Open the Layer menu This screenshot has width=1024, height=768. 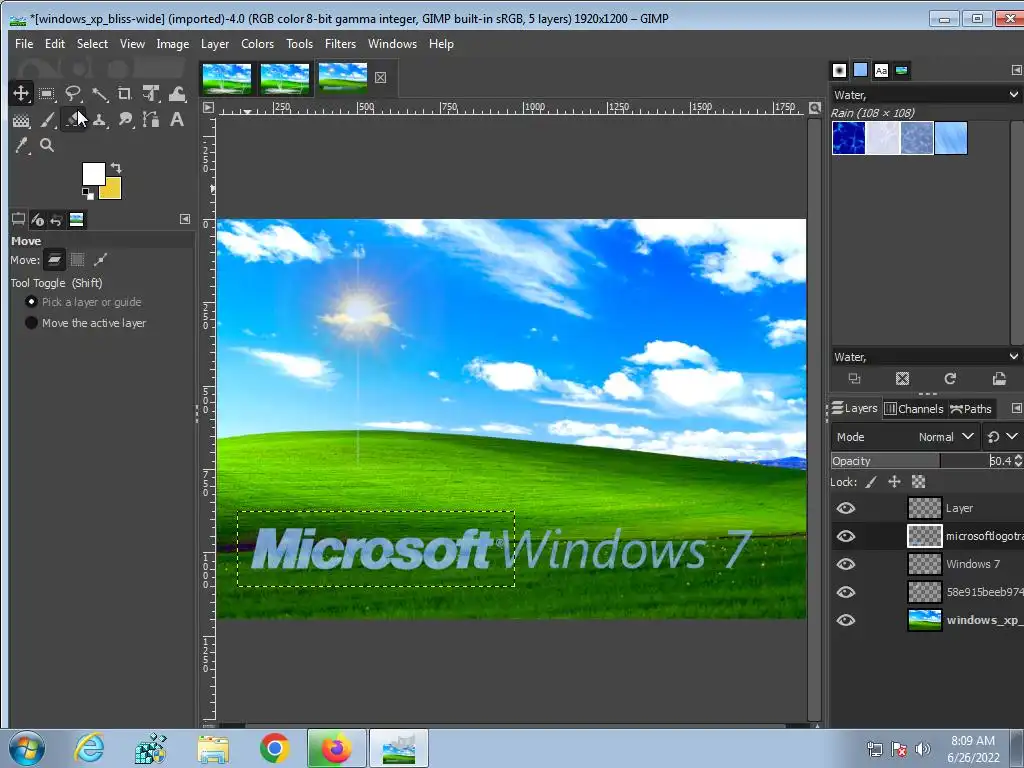point(215,44)
